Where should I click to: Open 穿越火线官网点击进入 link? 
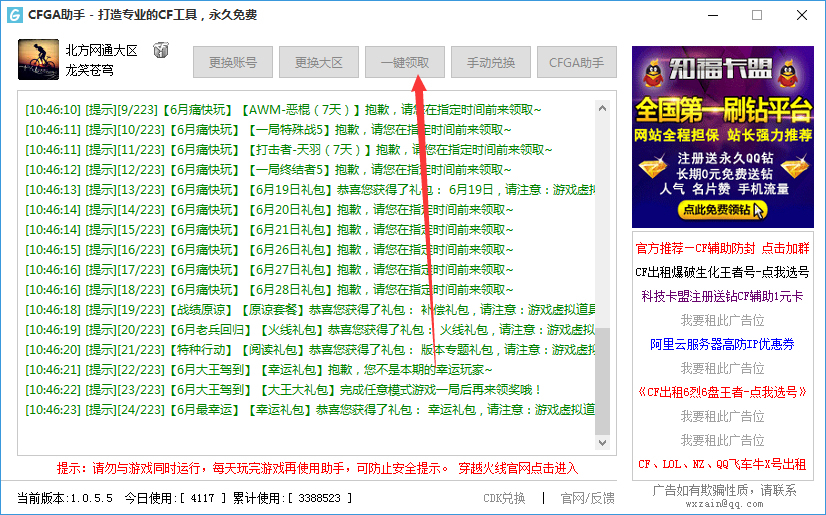point(518,468)
